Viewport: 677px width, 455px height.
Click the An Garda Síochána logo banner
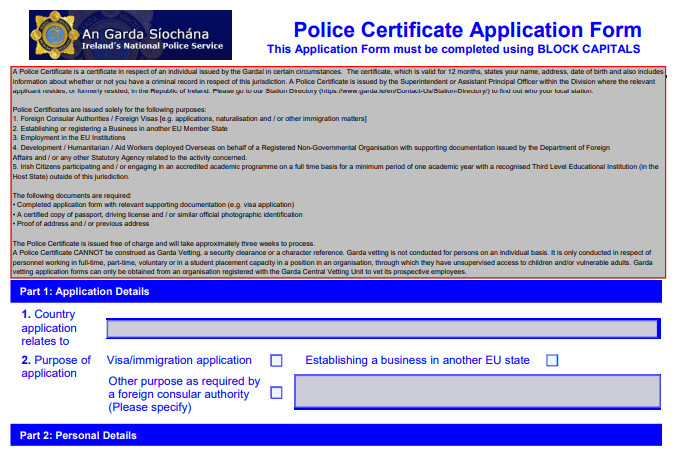tap(130, 35)
